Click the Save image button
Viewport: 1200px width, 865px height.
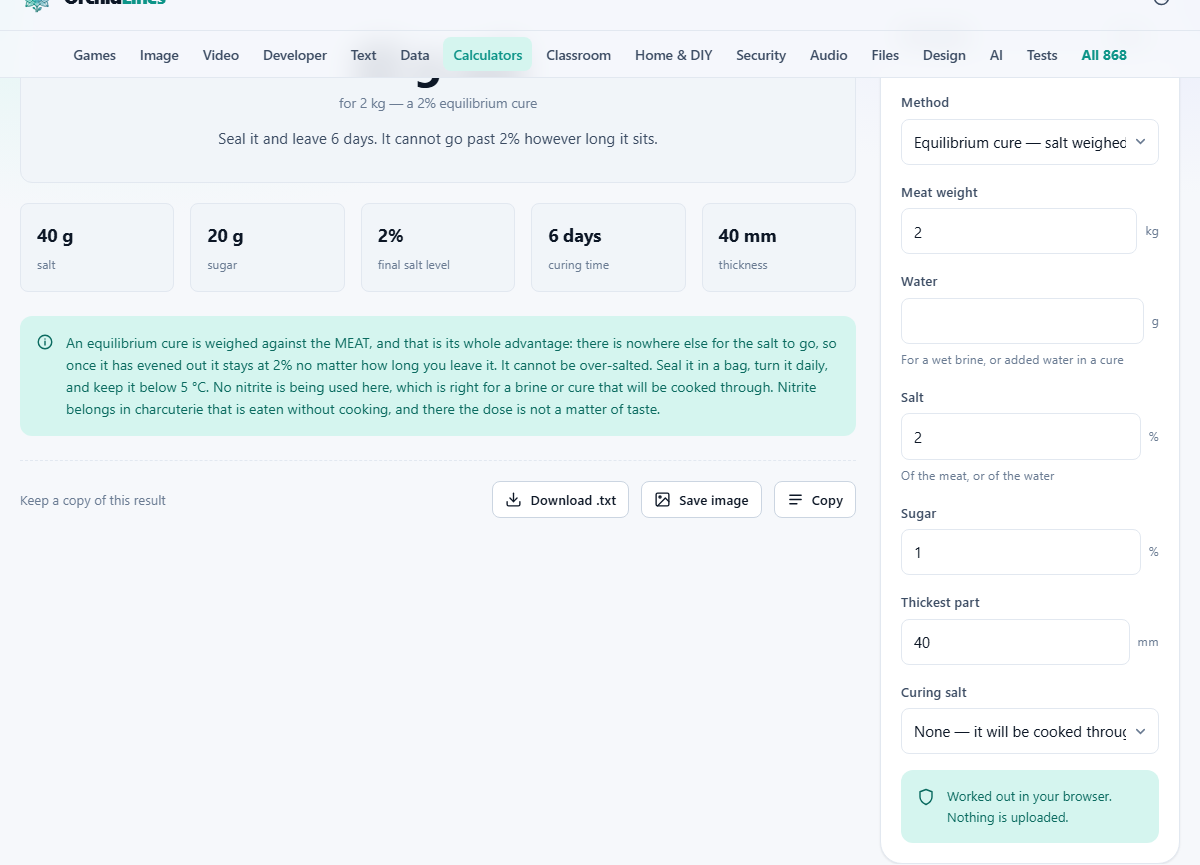[x=701, y=500]
